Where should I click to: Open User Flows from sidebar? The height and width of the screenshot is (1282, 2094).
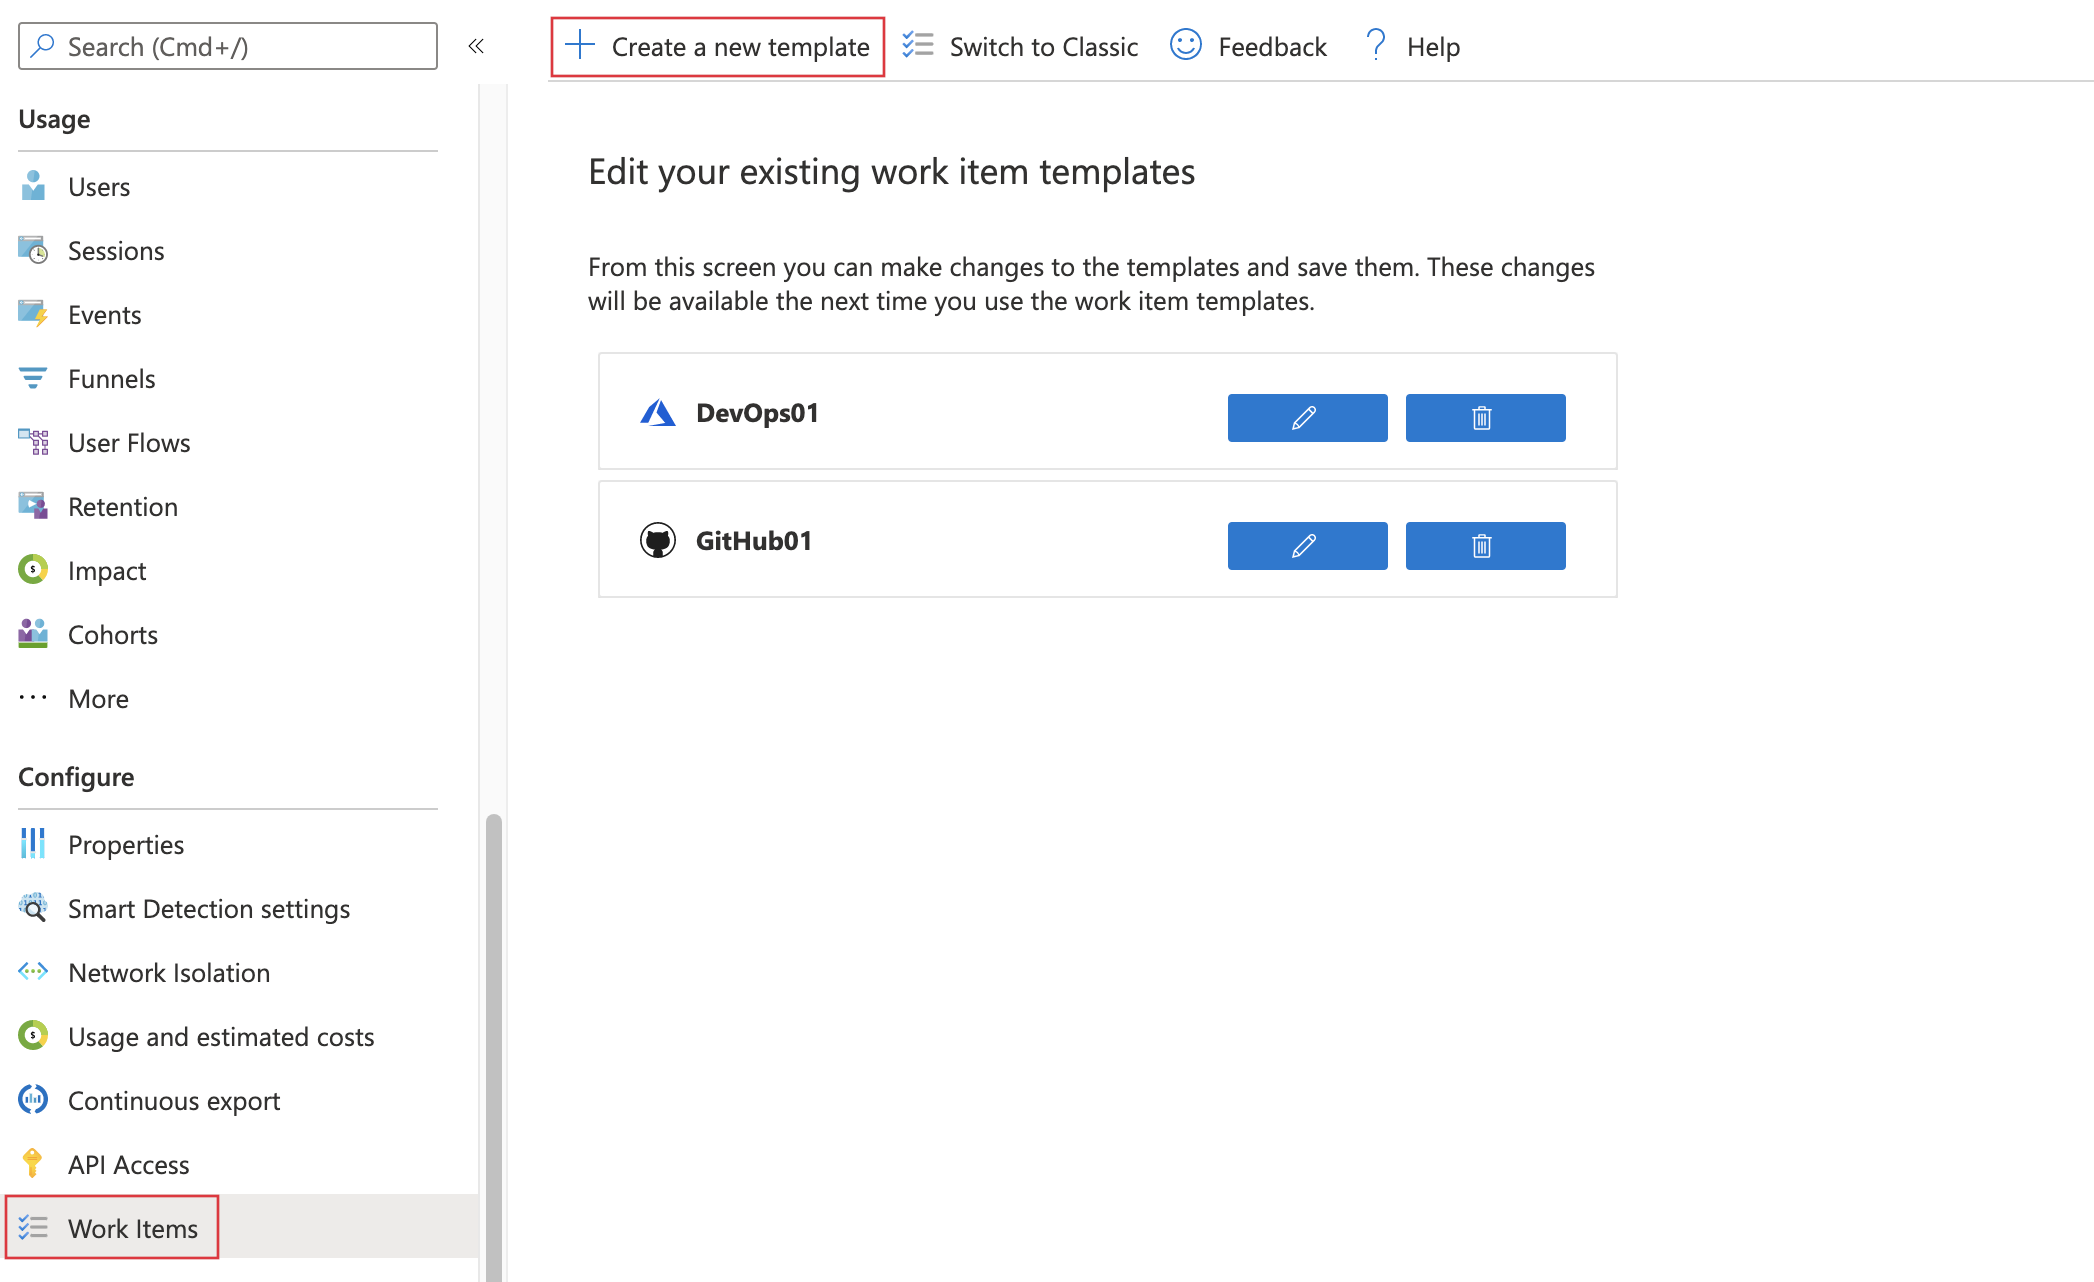129,443
